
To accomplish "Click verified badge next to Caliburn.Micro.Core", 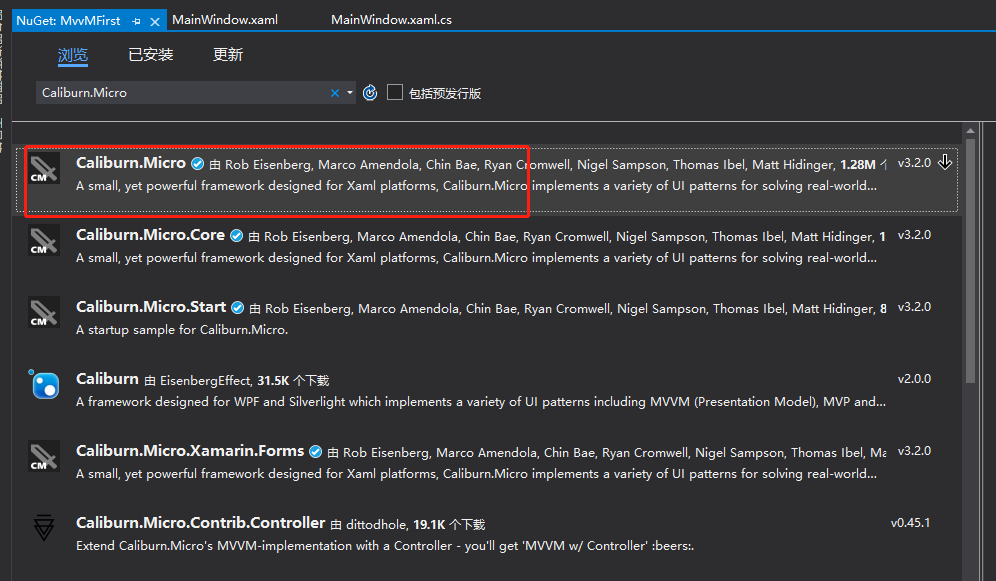I will pyautogui.click(x=236, y=236).
